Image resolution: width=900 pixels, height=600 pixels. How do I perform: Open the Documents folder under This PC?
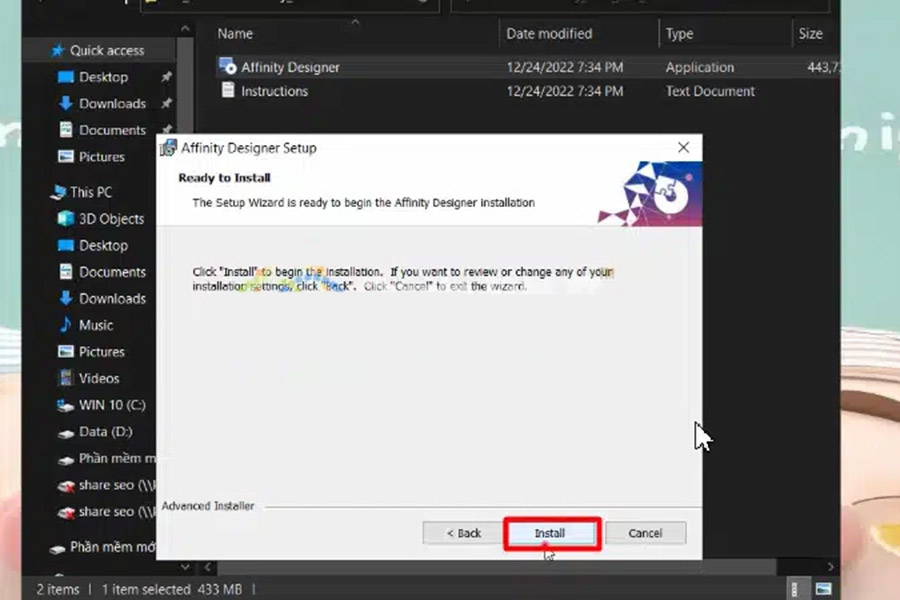point(112,272)
